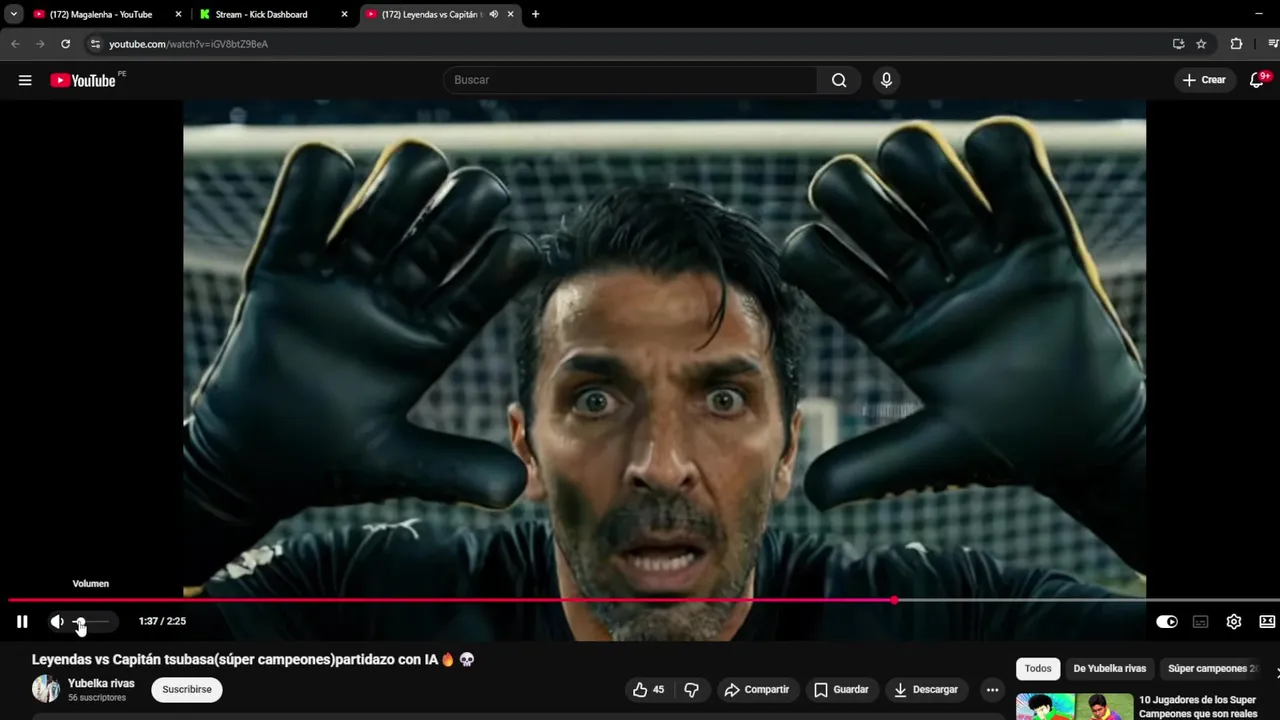Reload the page
The image size is (1280, 720).
click(65, 44)
